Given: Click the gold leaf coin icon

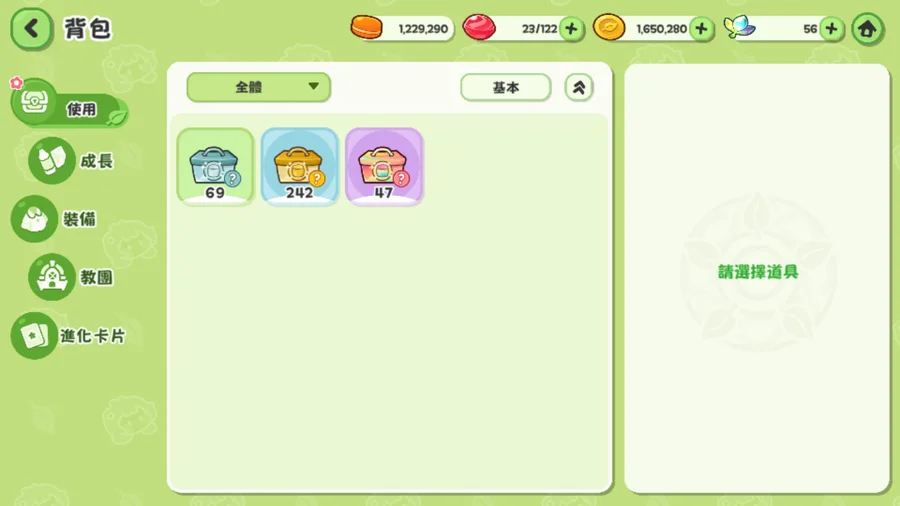Looking at the screenshot, I should click(609, 28).
